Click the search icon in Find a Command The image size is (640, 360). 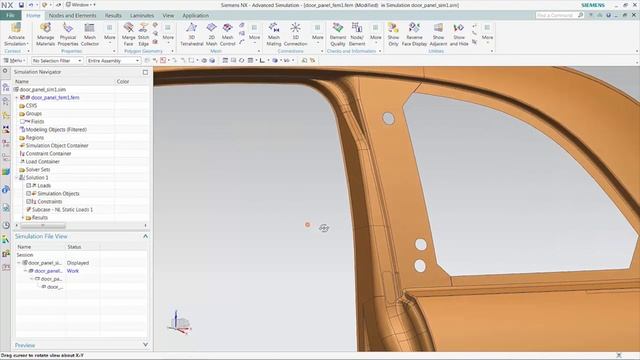[x=580, y=15]
